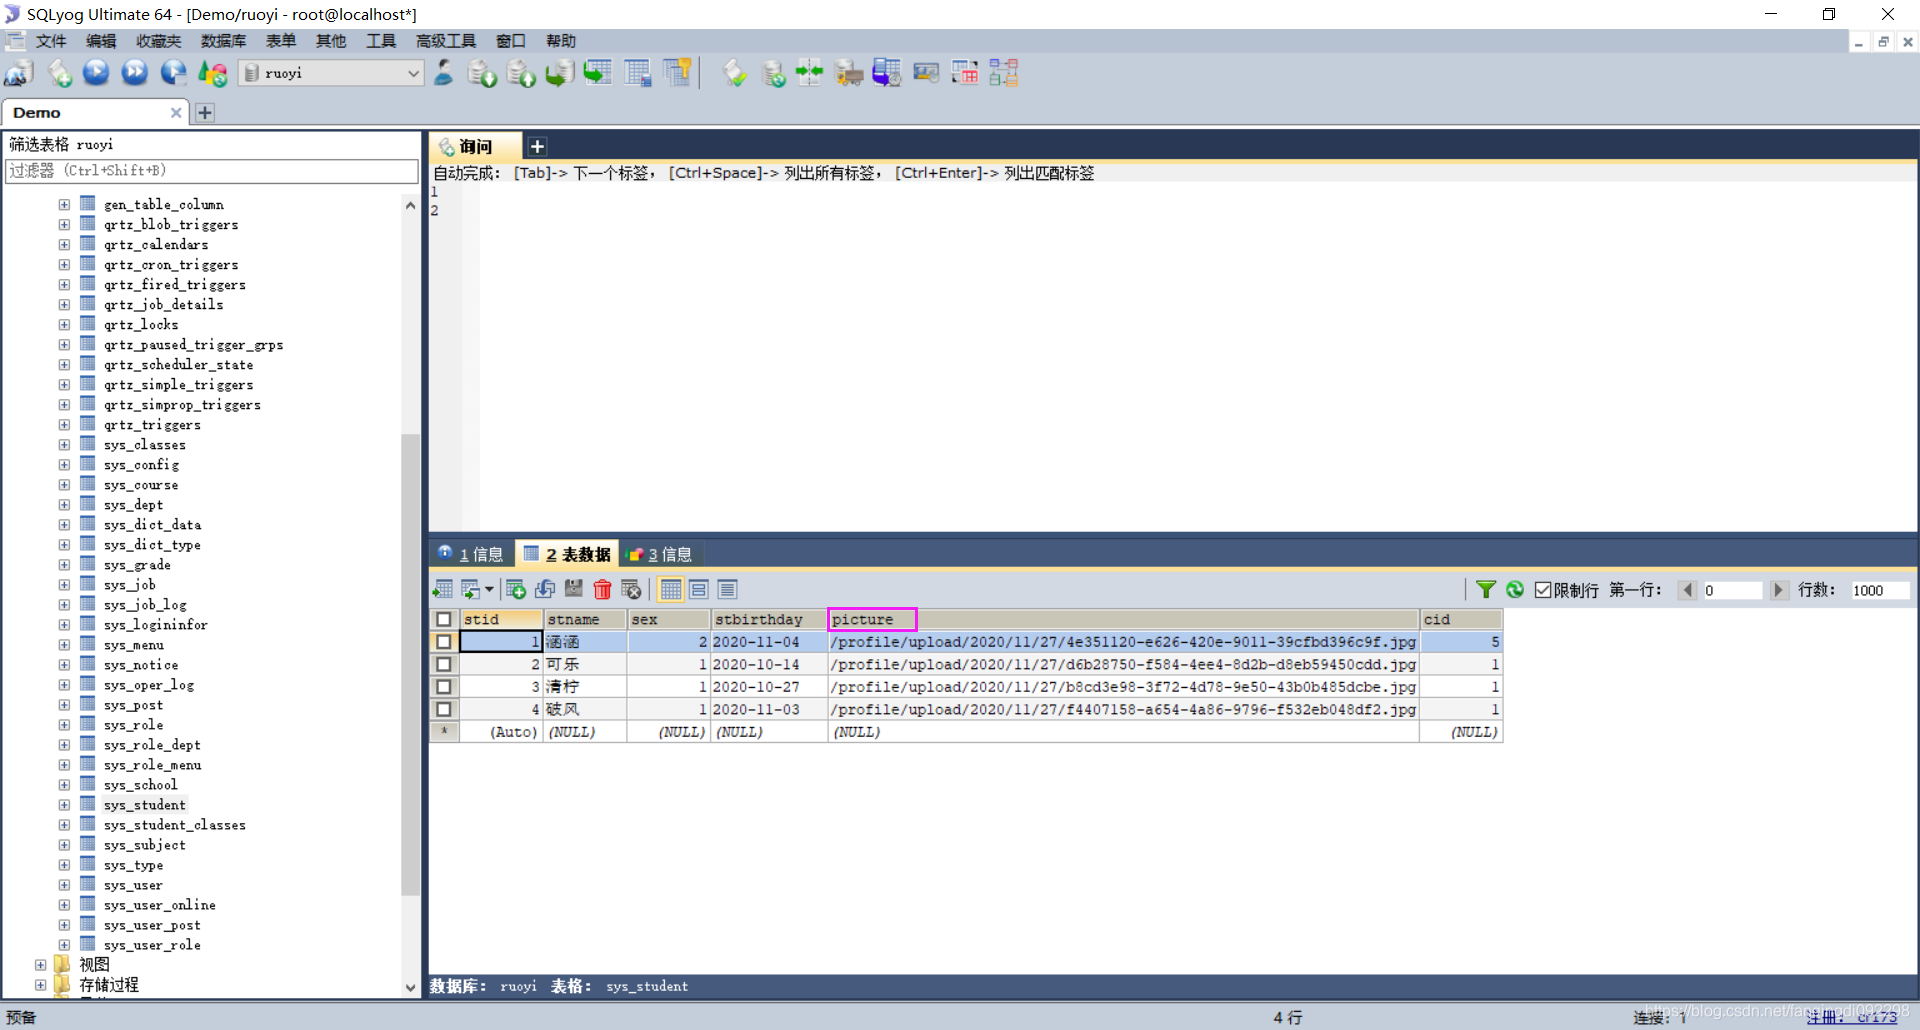Refresh the object browser icon
Screen dimensions: 1920x1030
[213, 73]
